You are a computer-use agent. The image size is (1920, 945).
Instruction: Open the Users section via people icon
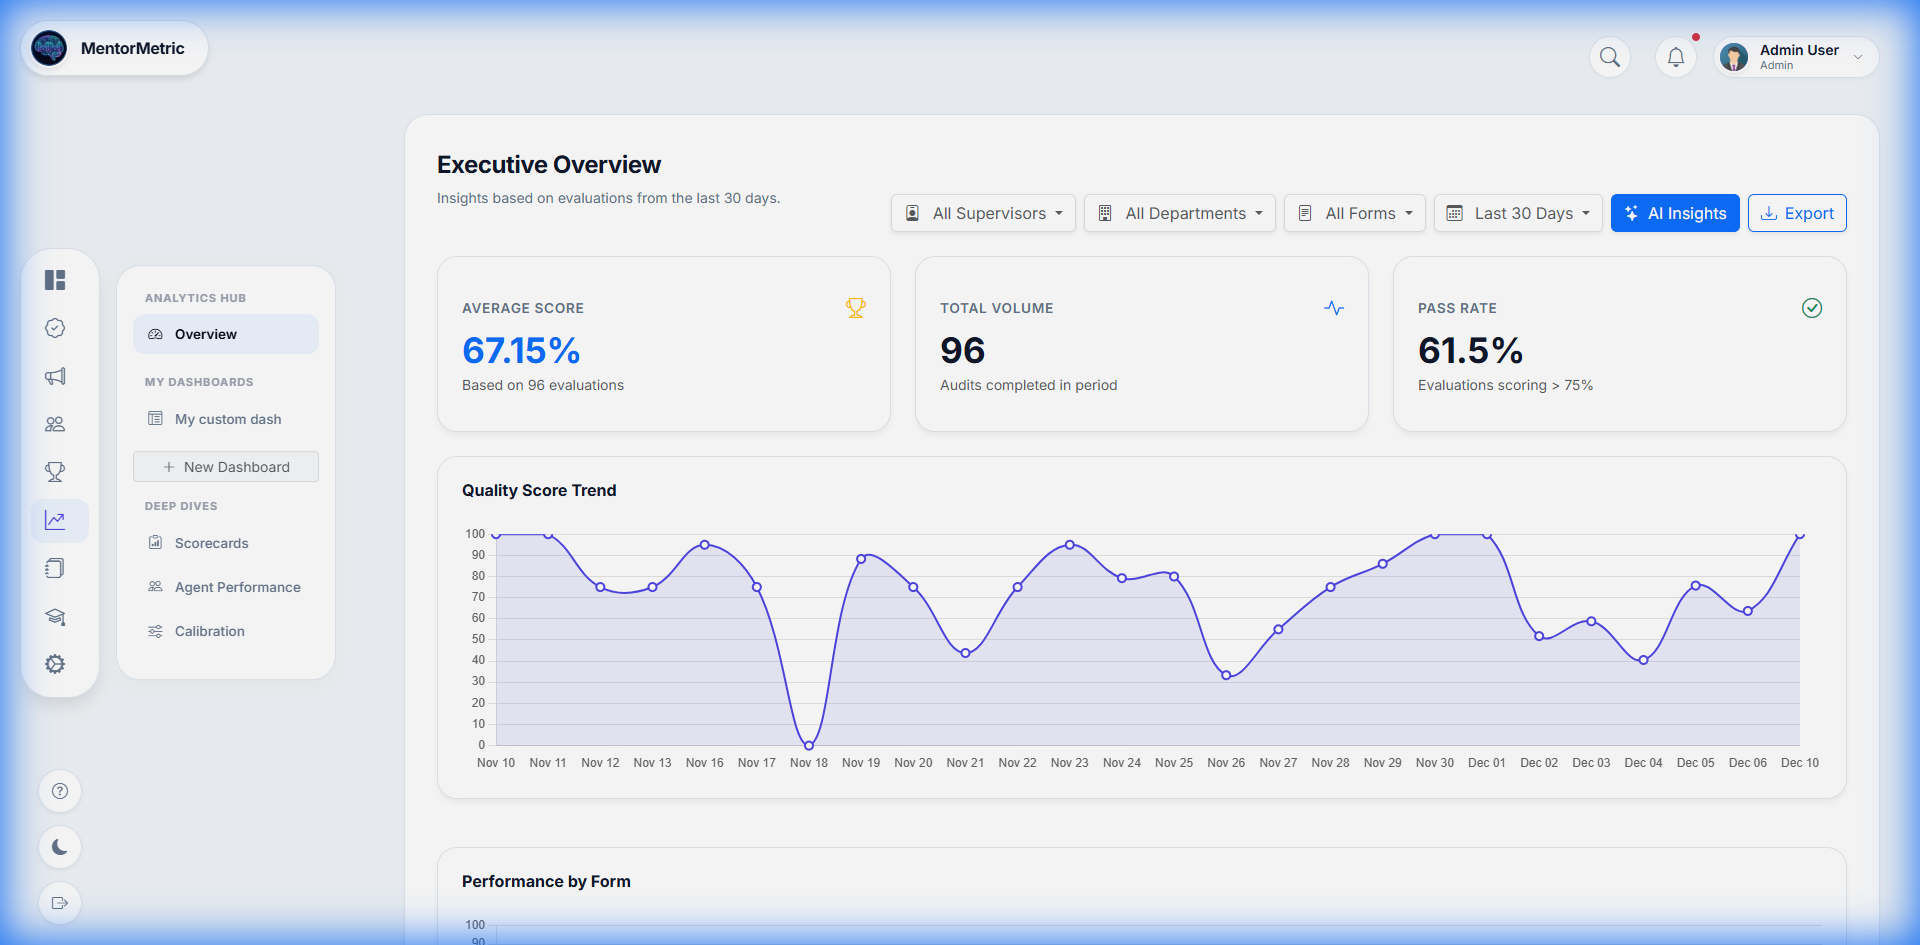point(55,424)
